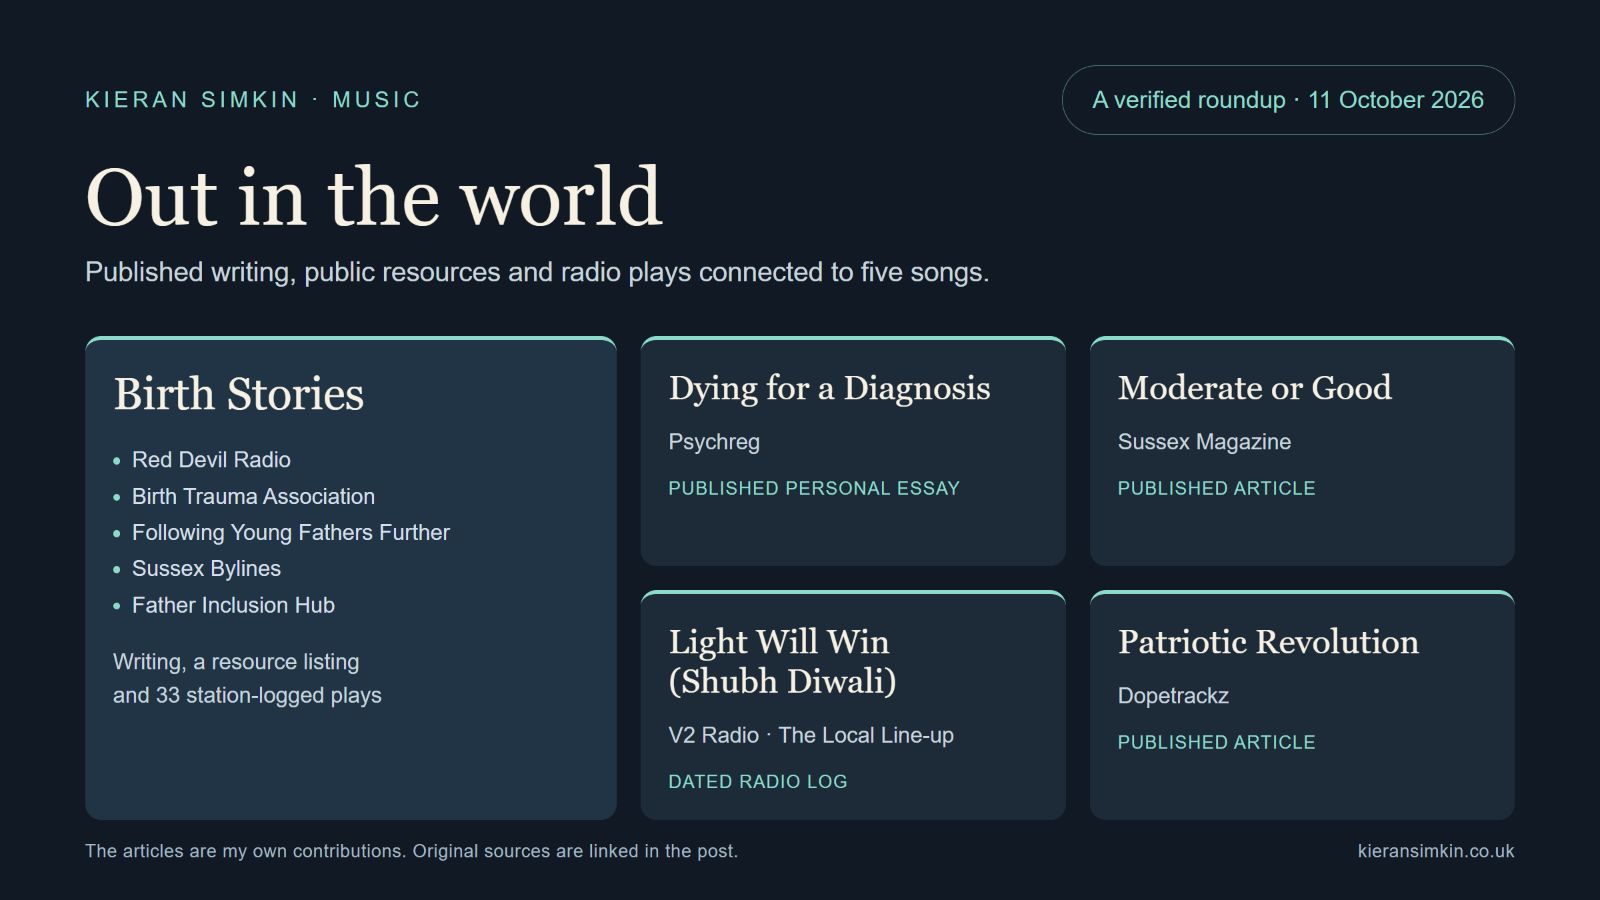Click the 'Psychreg' source name
1600x900 pixels.
[x=714, y=442]
